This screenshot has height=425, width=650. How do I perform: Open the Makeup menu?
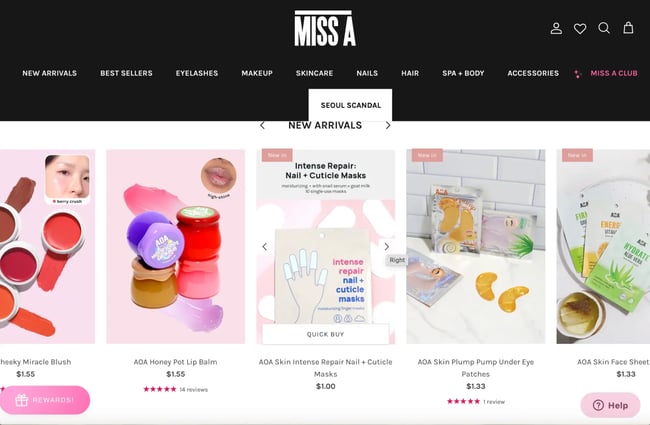(x=257, y=73)
